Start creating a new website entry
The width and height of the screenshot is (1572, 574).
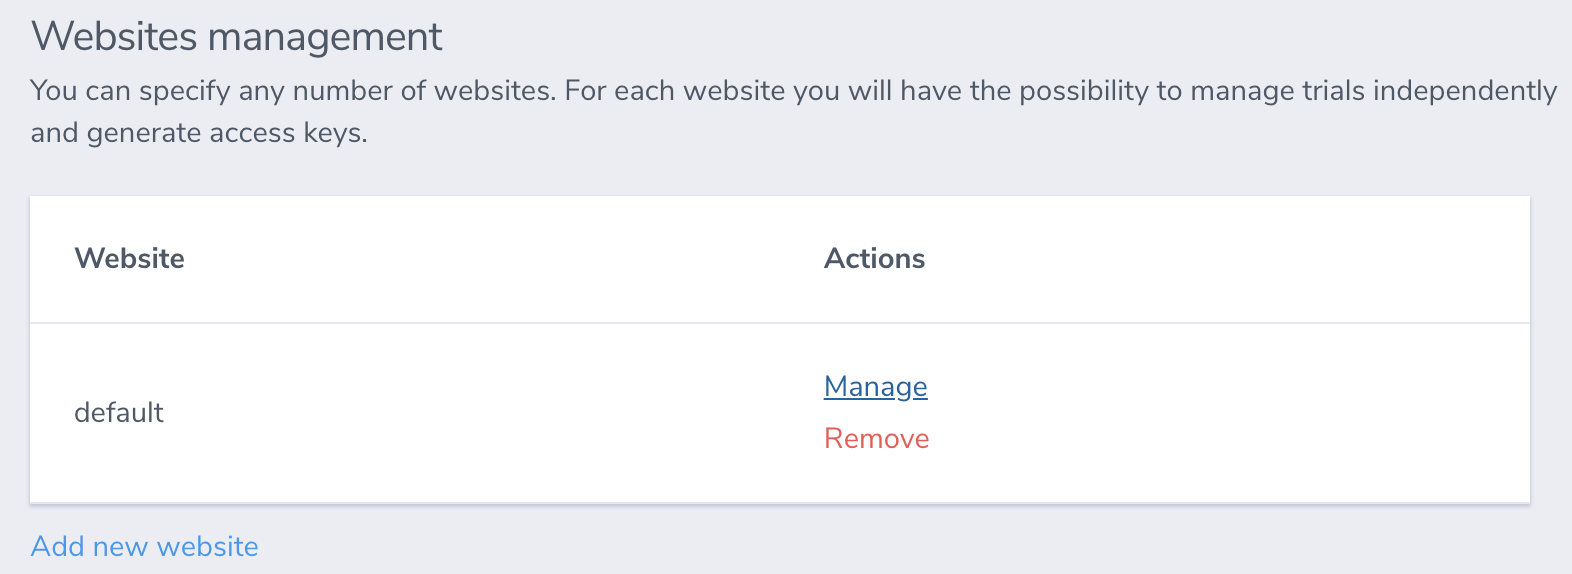coord(145,547)
